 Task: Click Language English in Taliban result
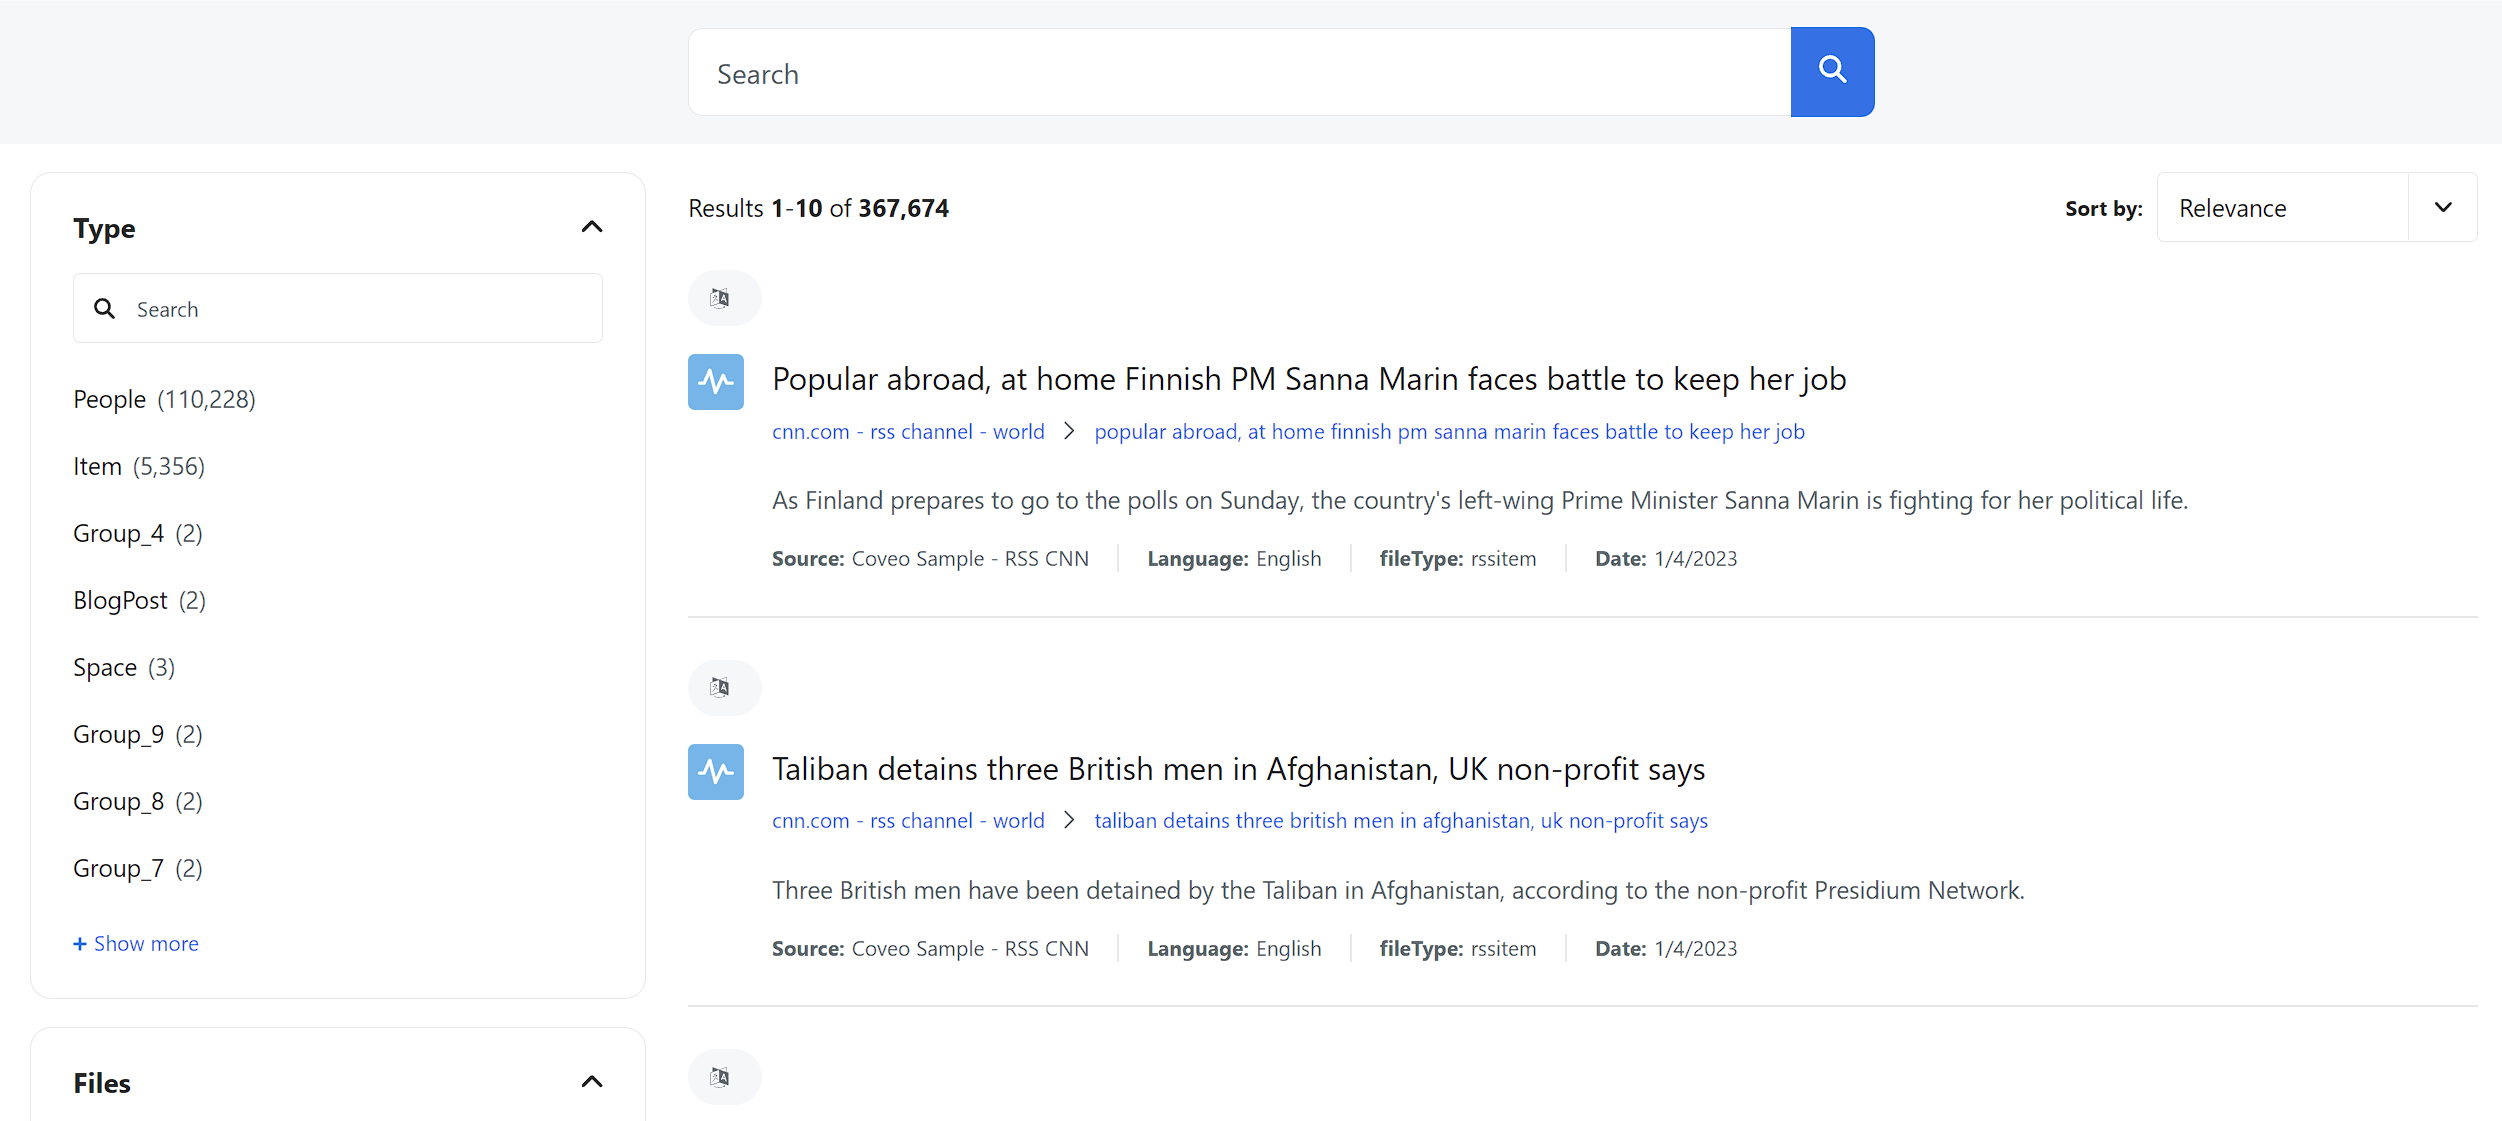pos(1234,949)
